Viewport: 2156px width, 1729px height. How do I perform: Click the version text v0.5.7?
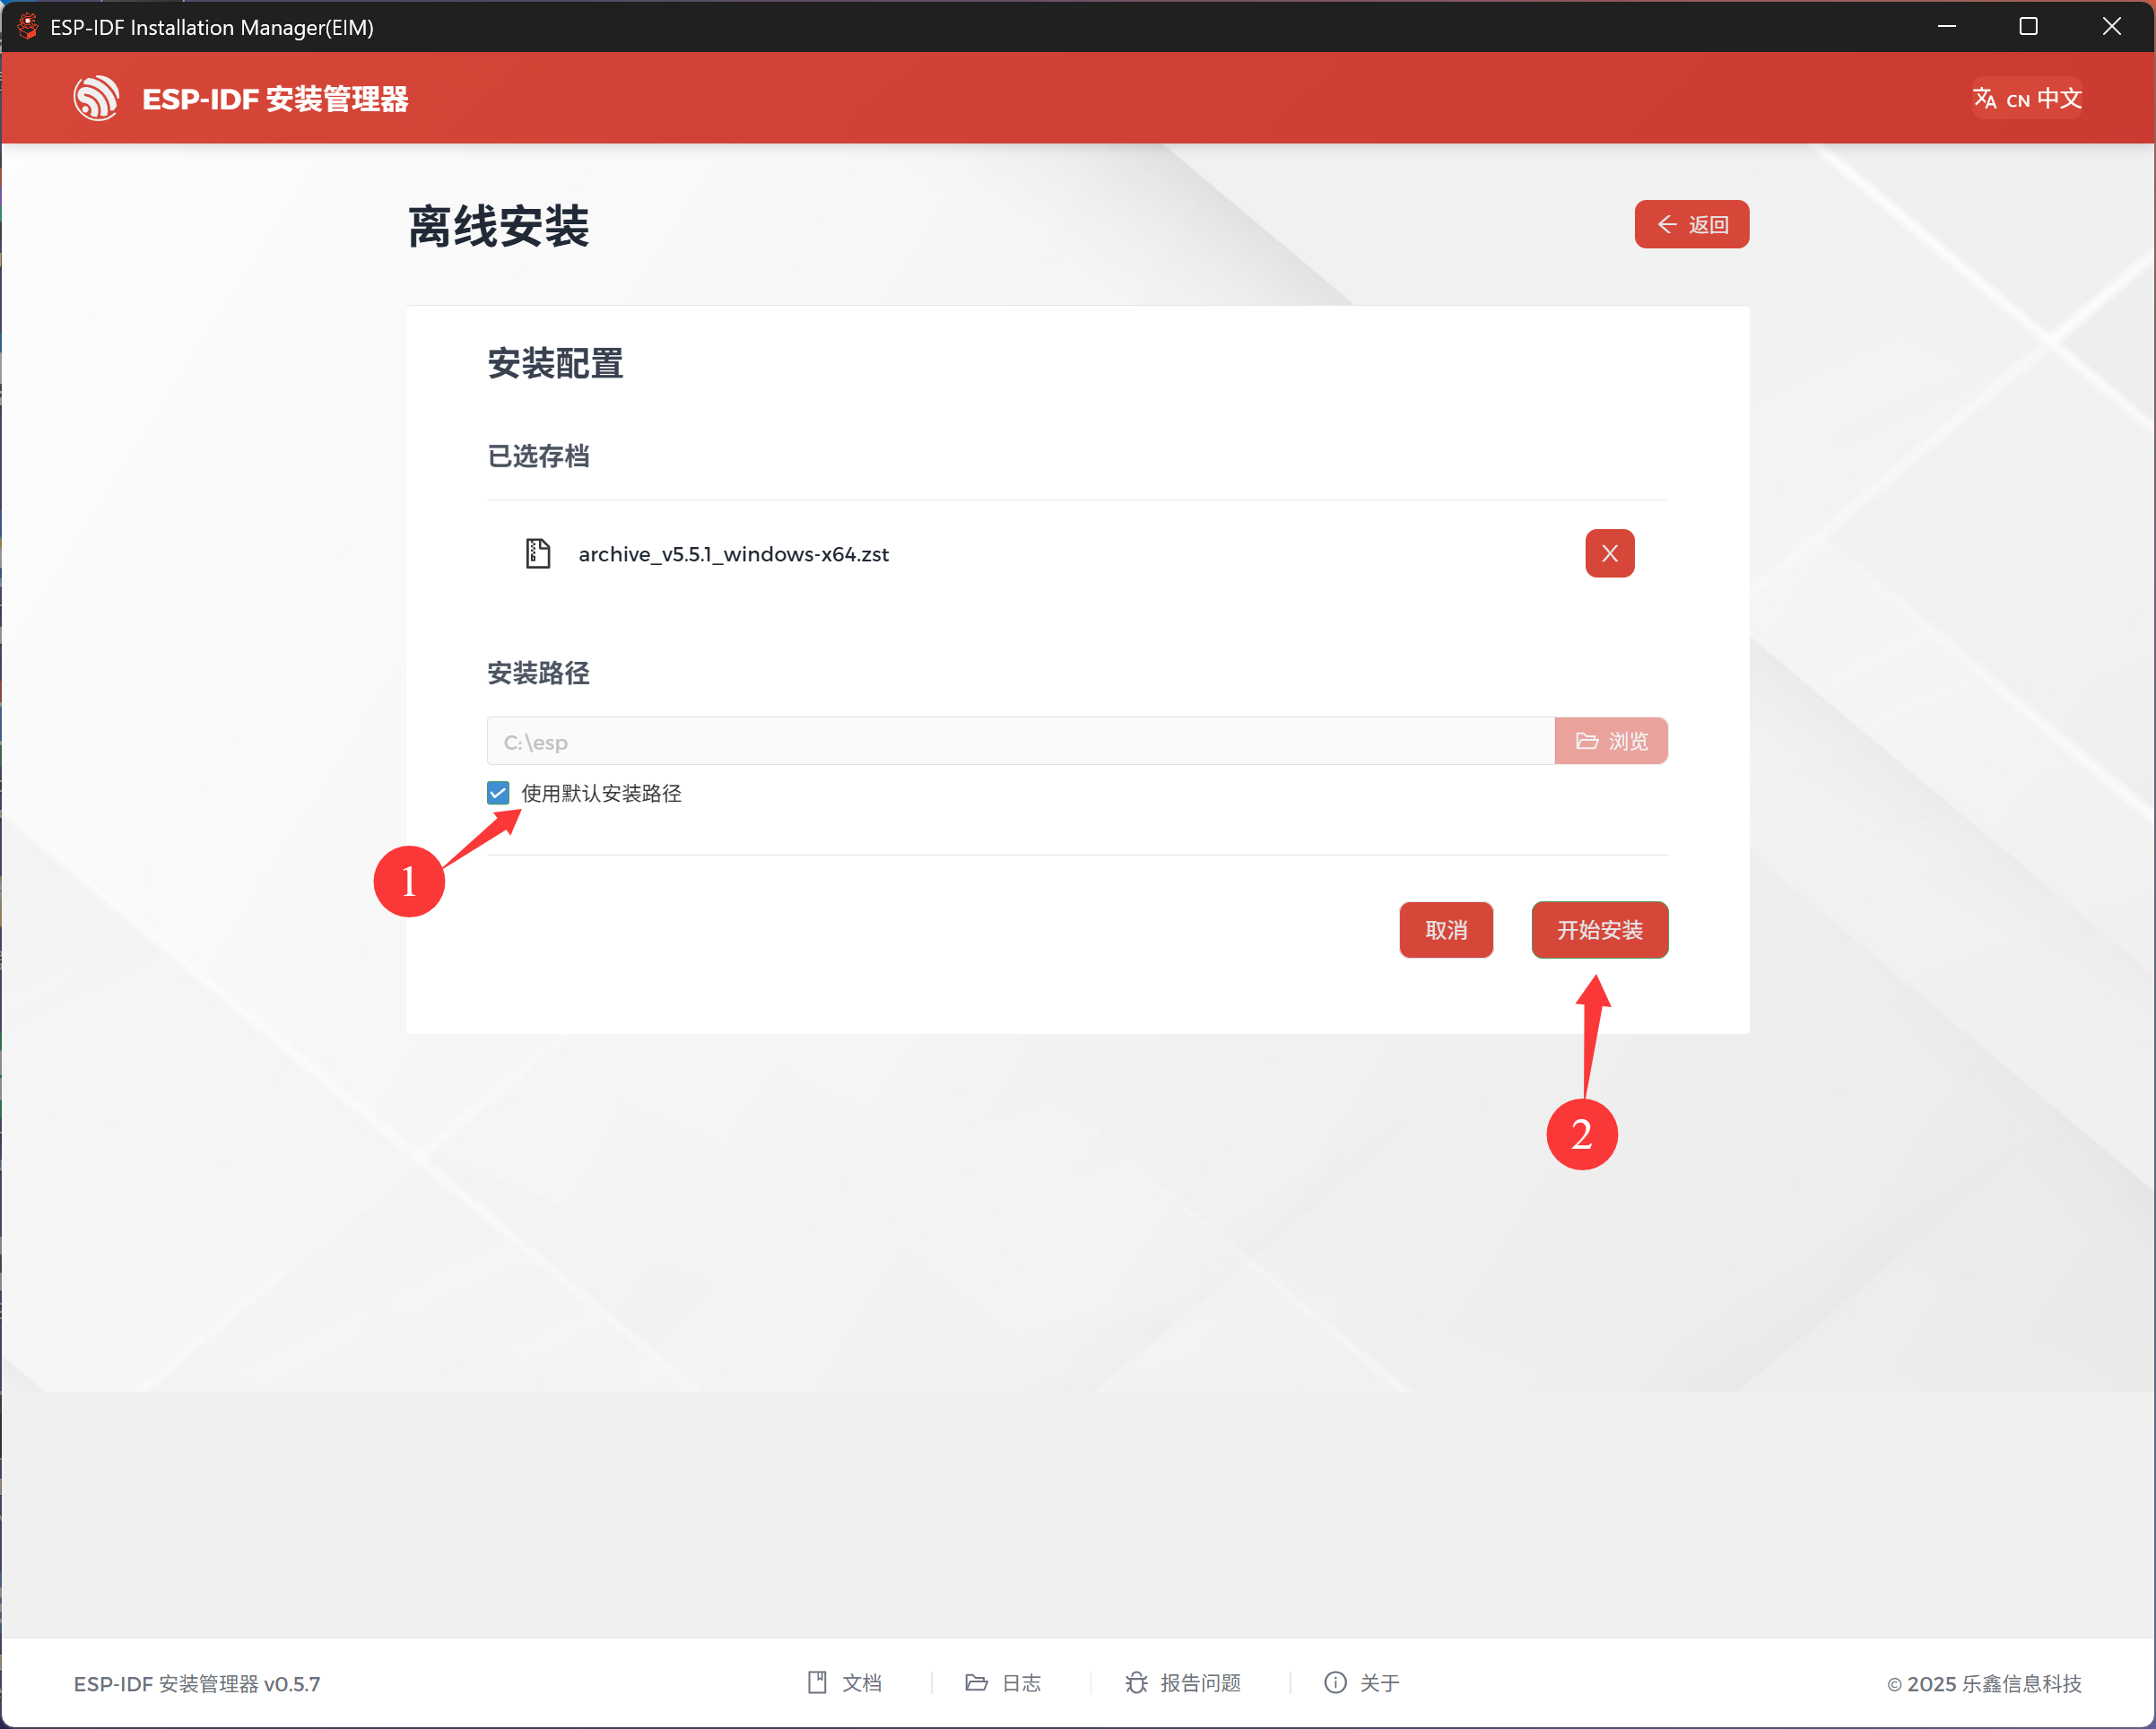point(292,1684)
